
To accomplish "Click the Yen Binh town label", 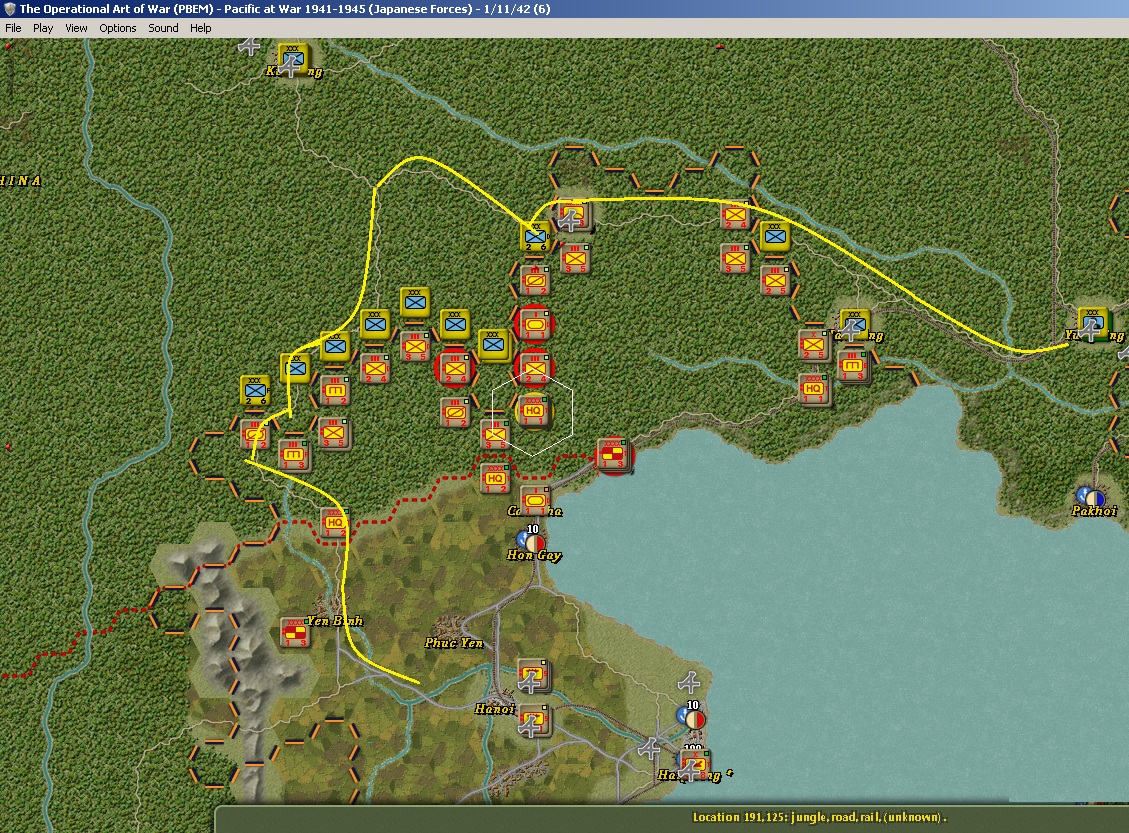I will tap(335, 621).
